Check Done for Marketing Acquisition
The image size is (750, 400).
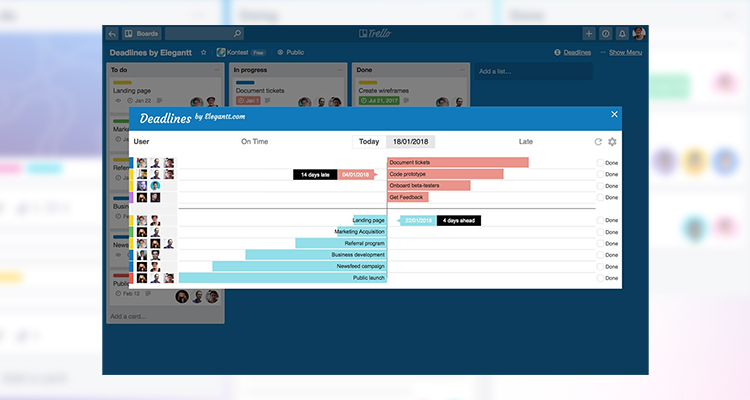(x=600, y=232)
